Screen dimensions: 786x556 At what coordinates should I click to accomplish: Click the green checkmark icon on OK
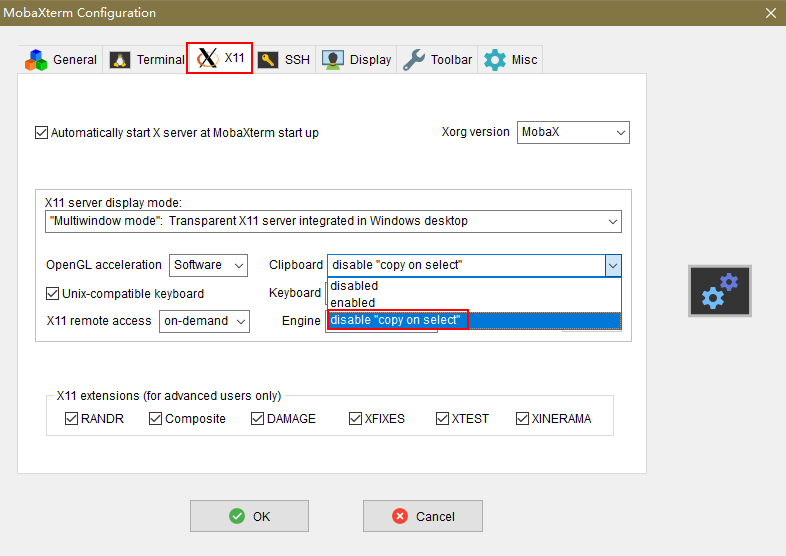point(237,516)
